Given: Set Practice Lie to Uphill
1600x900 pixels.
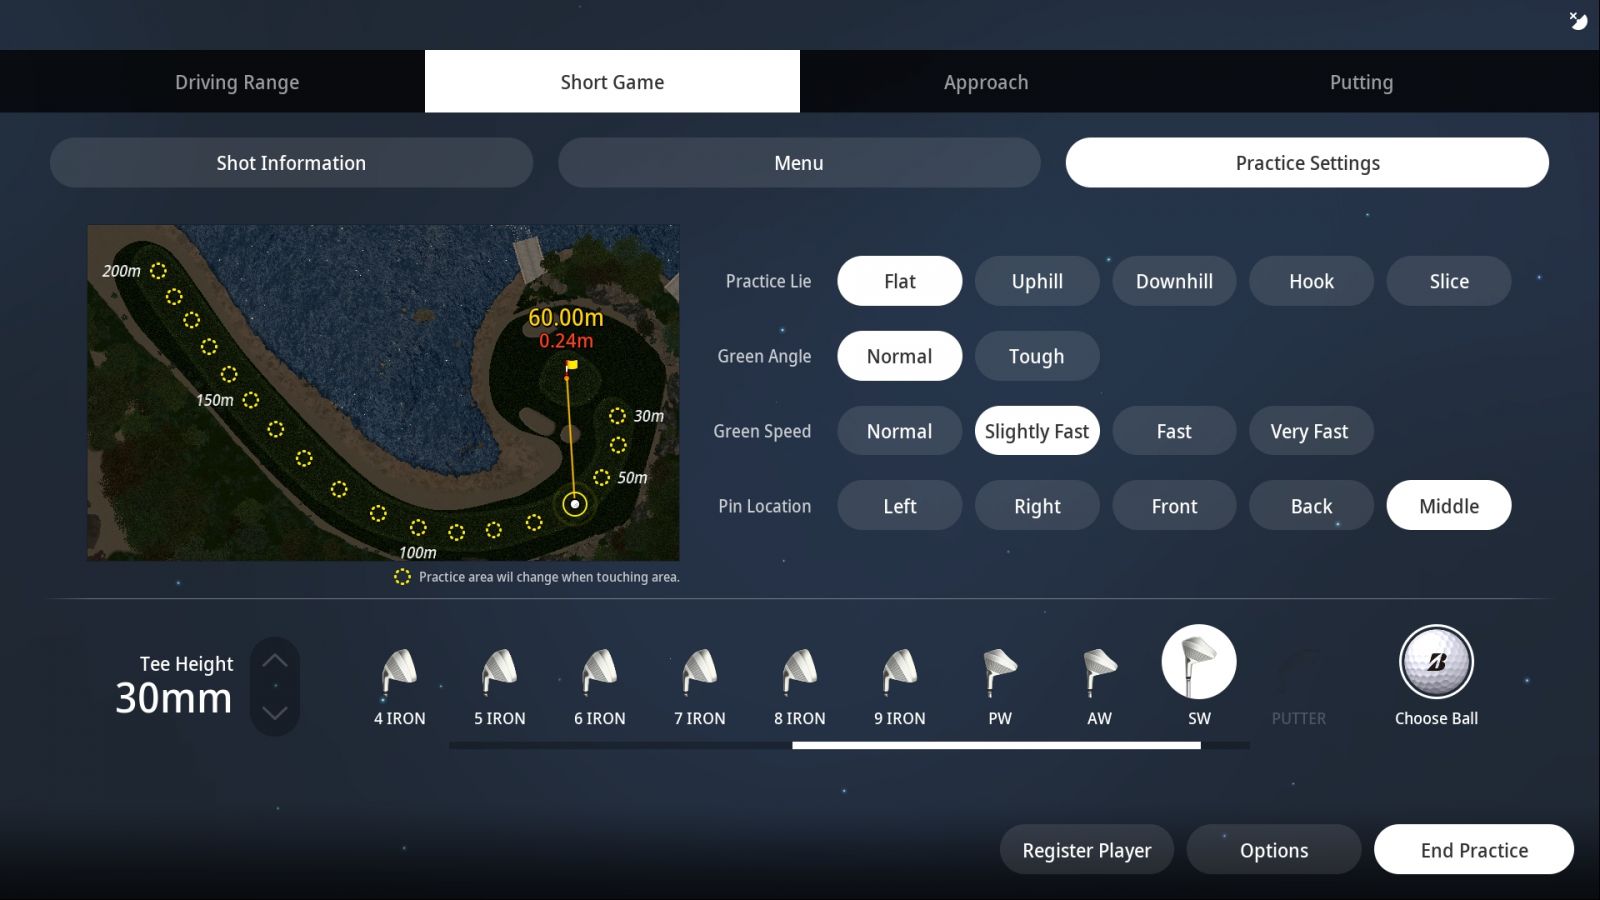Looking at the screenshot, I should pyautogui.click(x=1037, y=281).
